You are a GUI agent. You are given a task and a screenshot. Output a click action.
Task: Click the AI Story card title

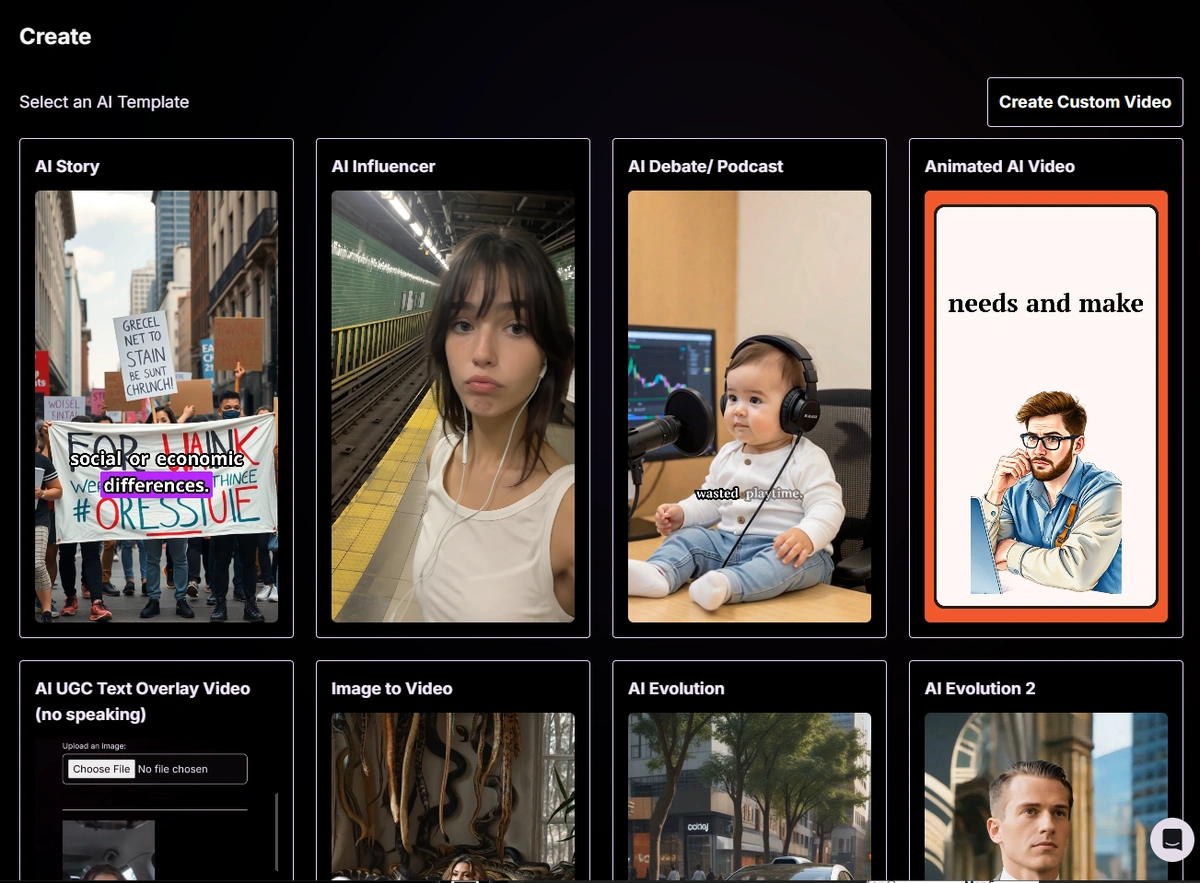point(67,166)
